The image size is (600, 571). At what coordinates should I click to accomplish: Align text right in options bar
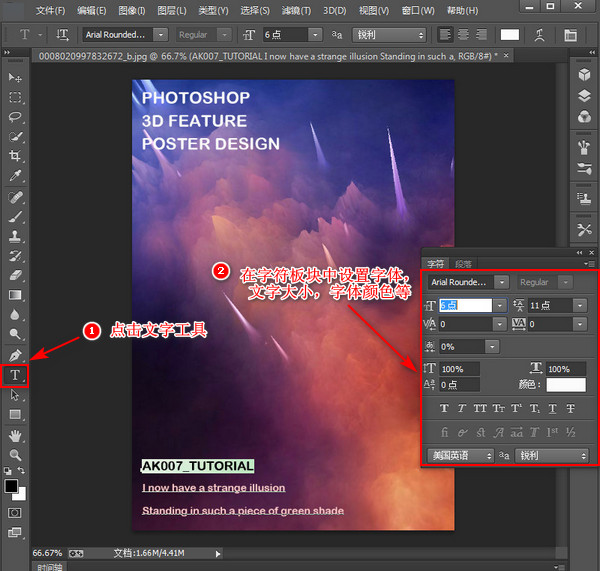pos(481,35)
